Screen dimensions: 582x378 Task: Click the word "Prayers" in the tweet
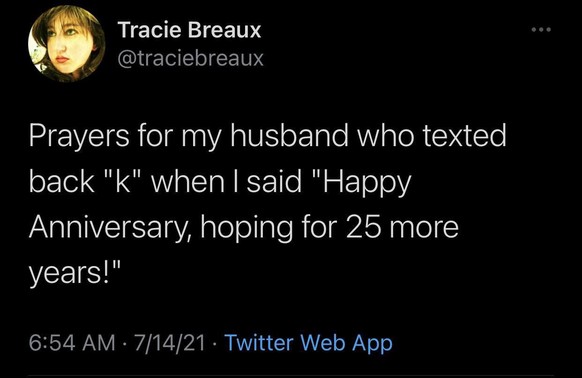pos(79,136)
